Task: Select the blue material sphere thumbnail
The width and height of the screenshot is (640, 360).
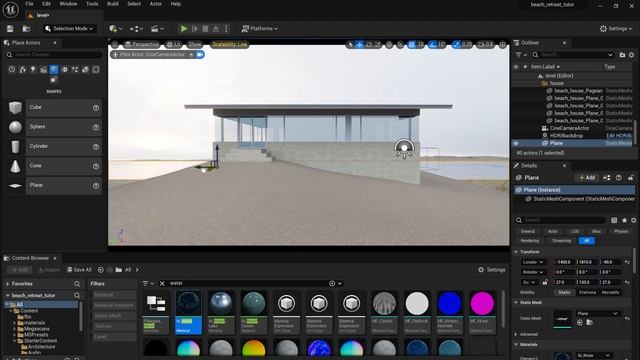Action: tap(449, 304)
